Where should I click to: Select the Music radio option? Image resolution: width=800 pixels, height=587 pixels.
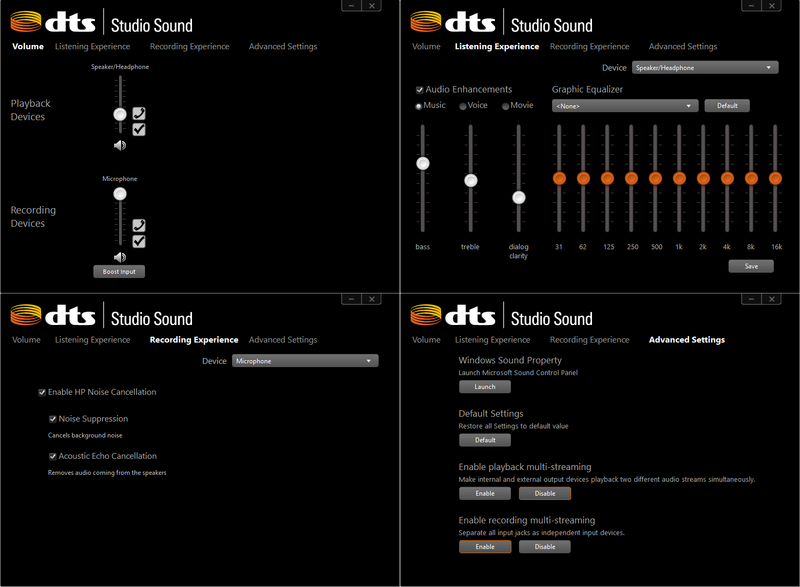click(418, 106)
